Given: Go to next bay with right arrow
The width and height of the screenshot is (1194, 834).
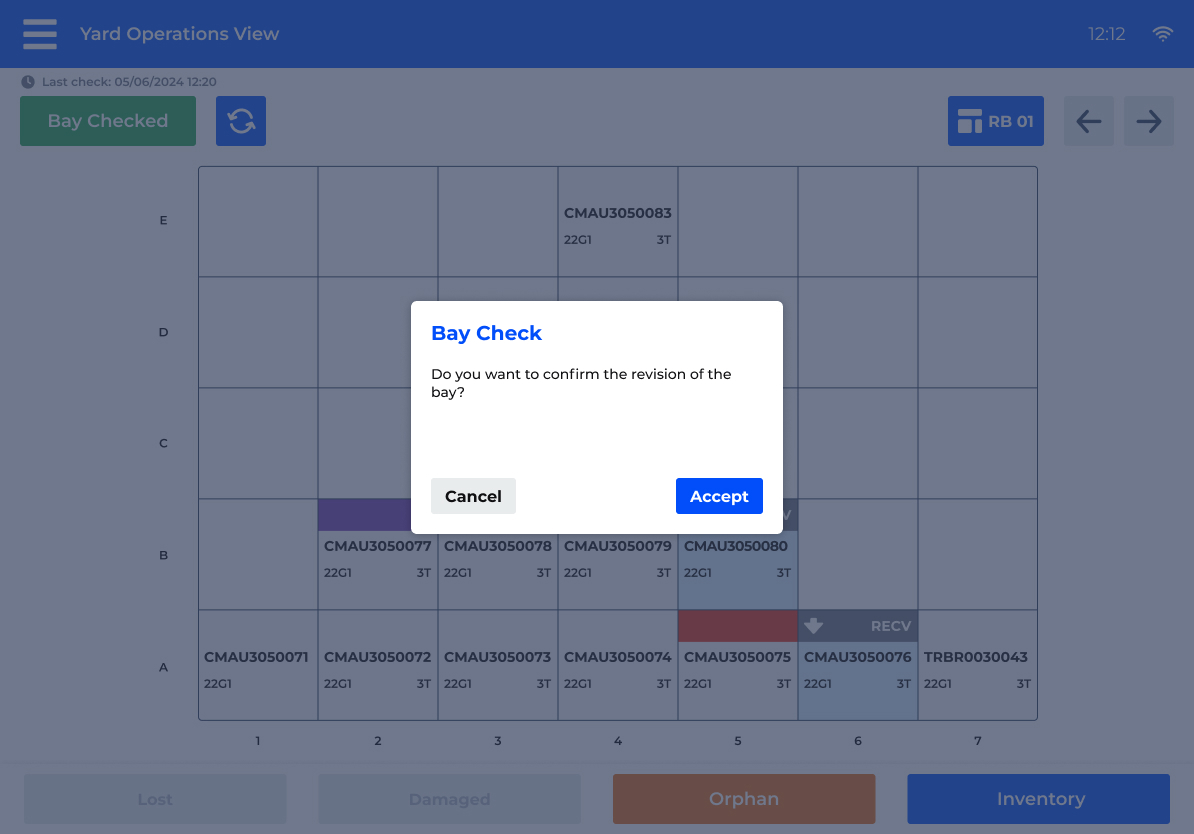Looking at the screenshot, I should 1149,121.
